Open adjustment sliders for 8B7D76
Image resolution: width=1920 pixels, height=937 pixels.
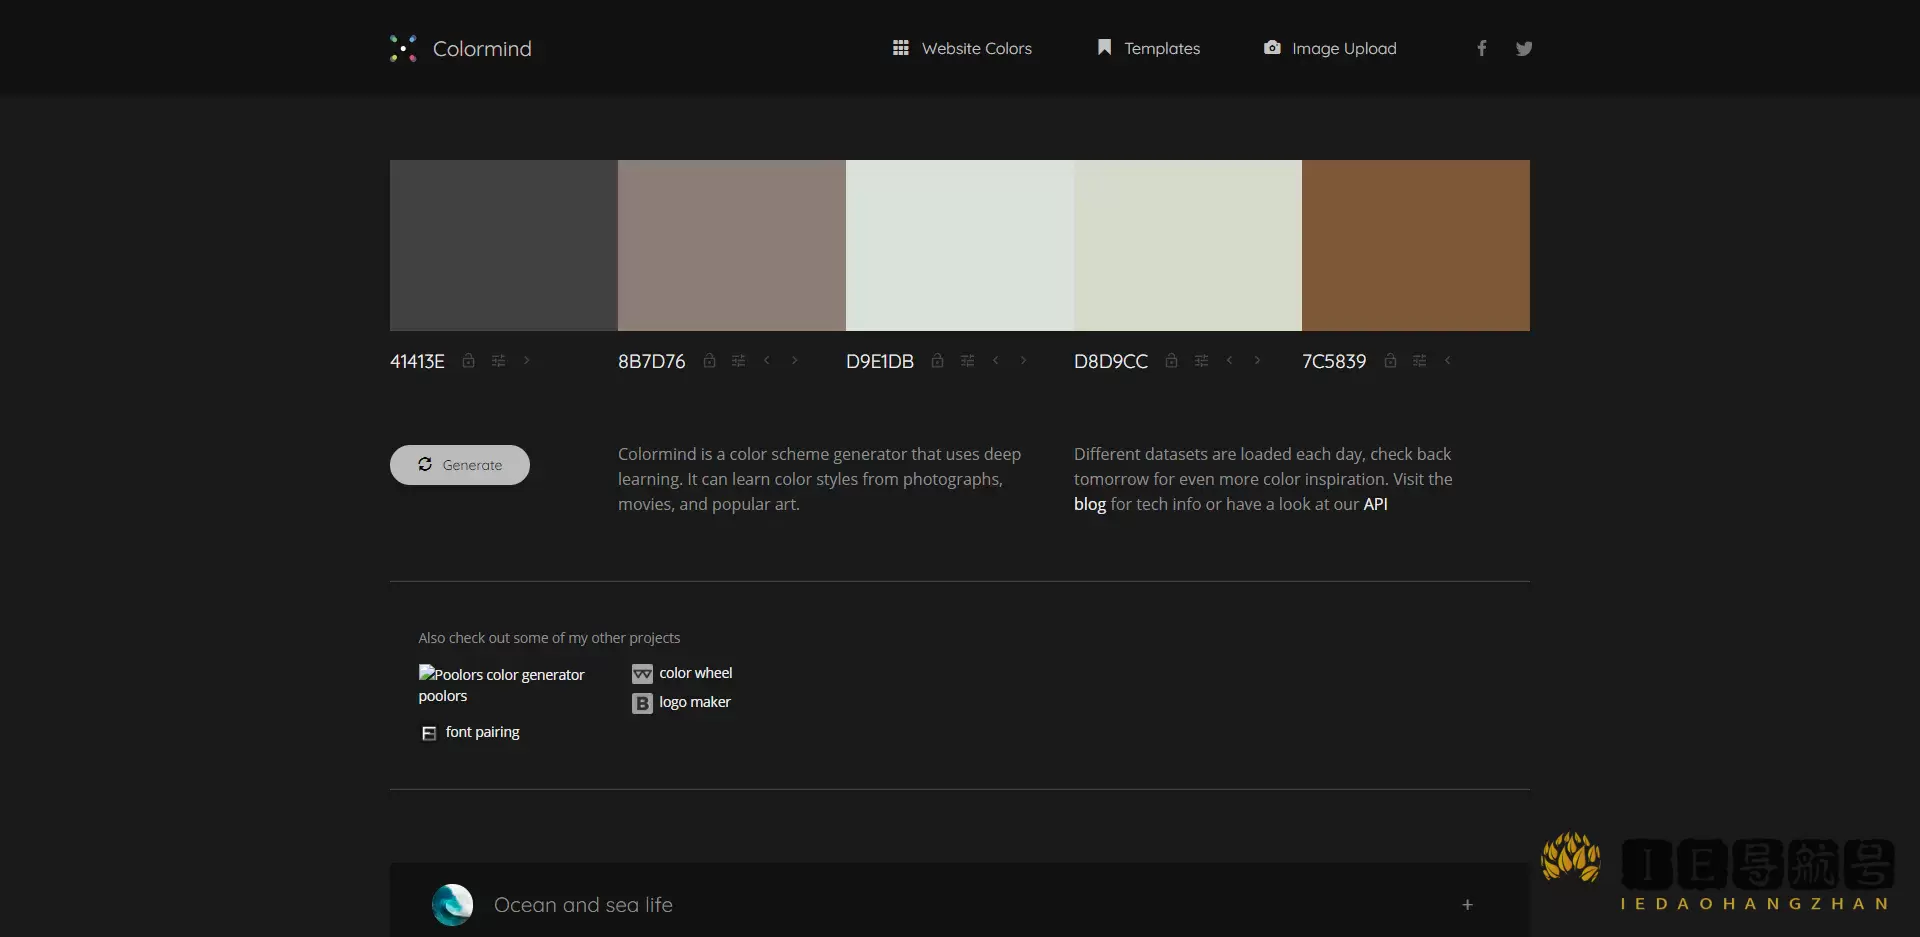[738, 360]
